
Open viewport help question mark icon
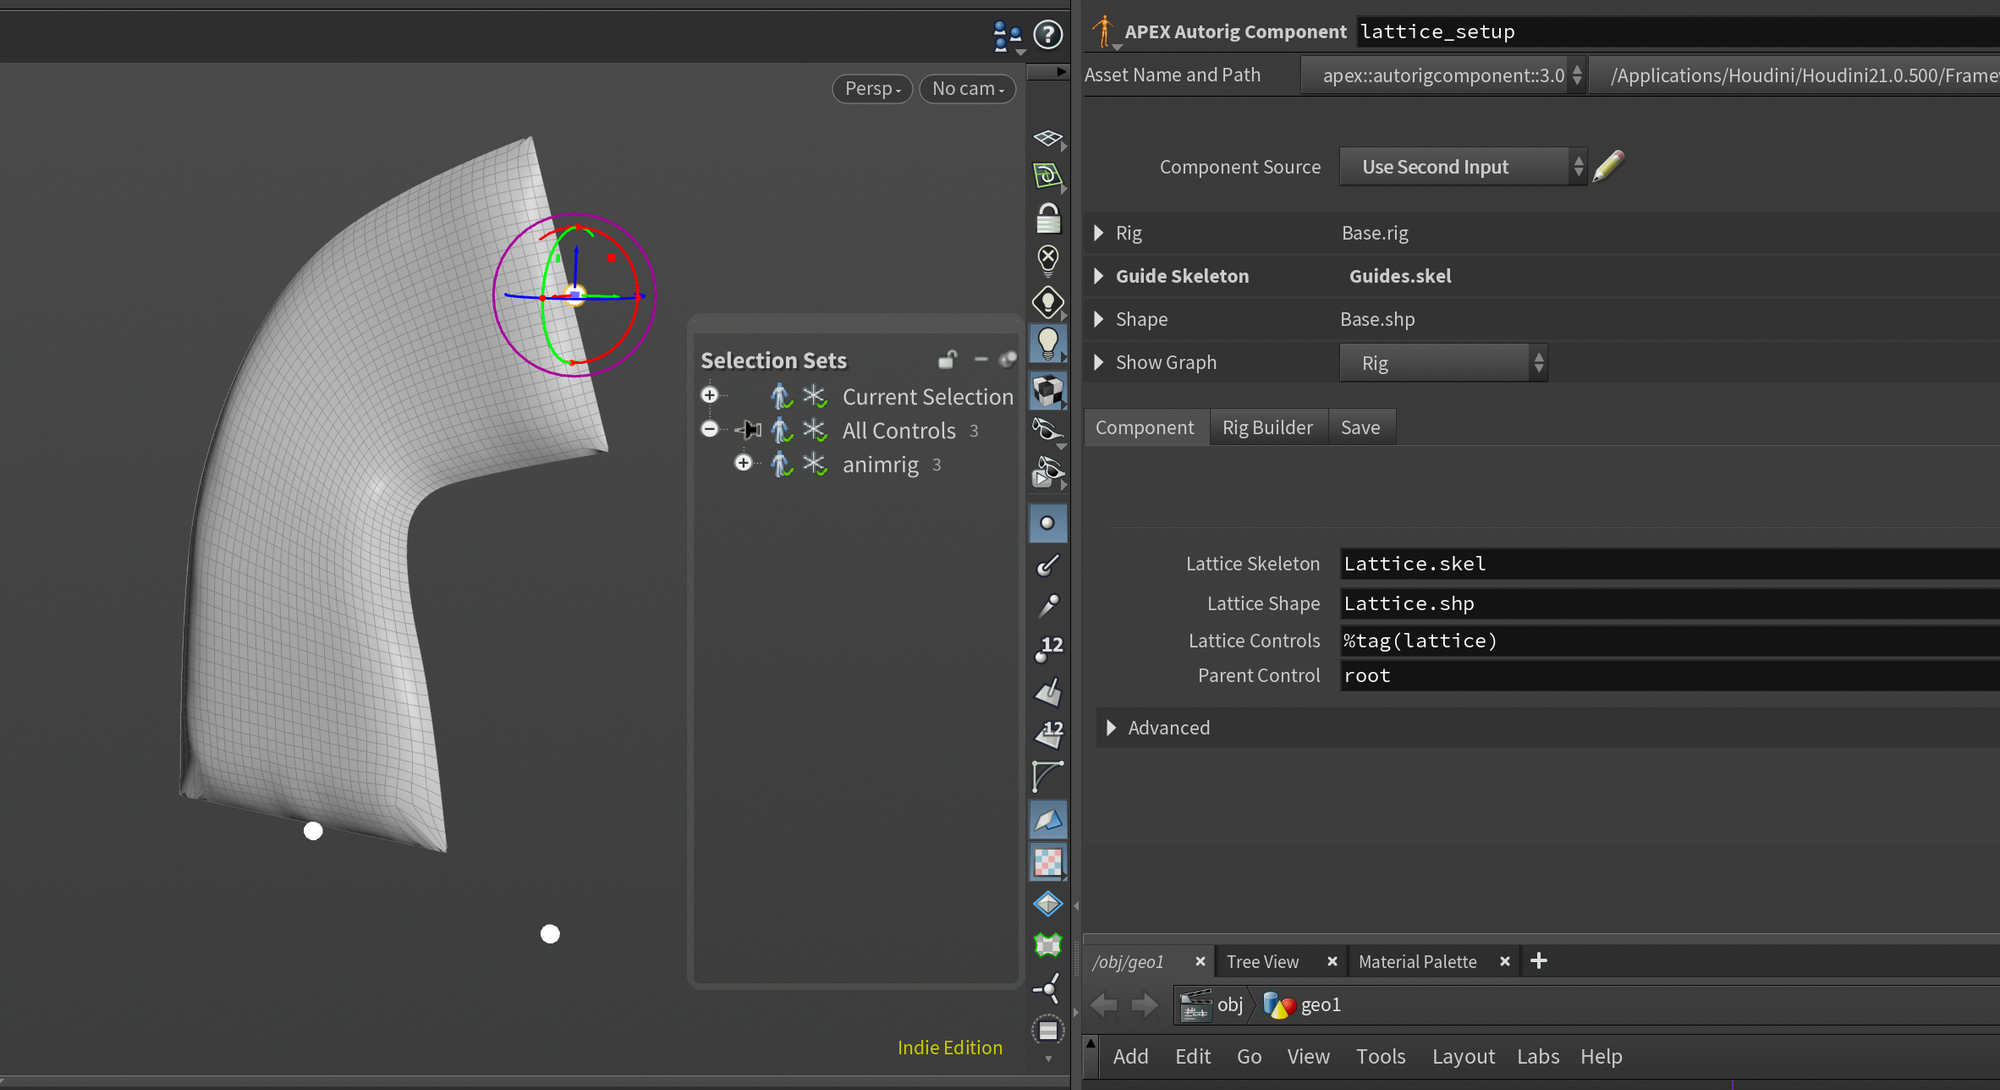(x=1047, y=36)
